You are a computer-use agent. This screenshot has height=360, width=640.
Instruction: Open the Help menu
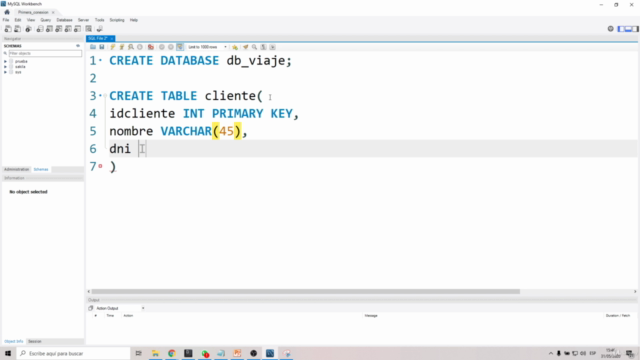point(134,20)
